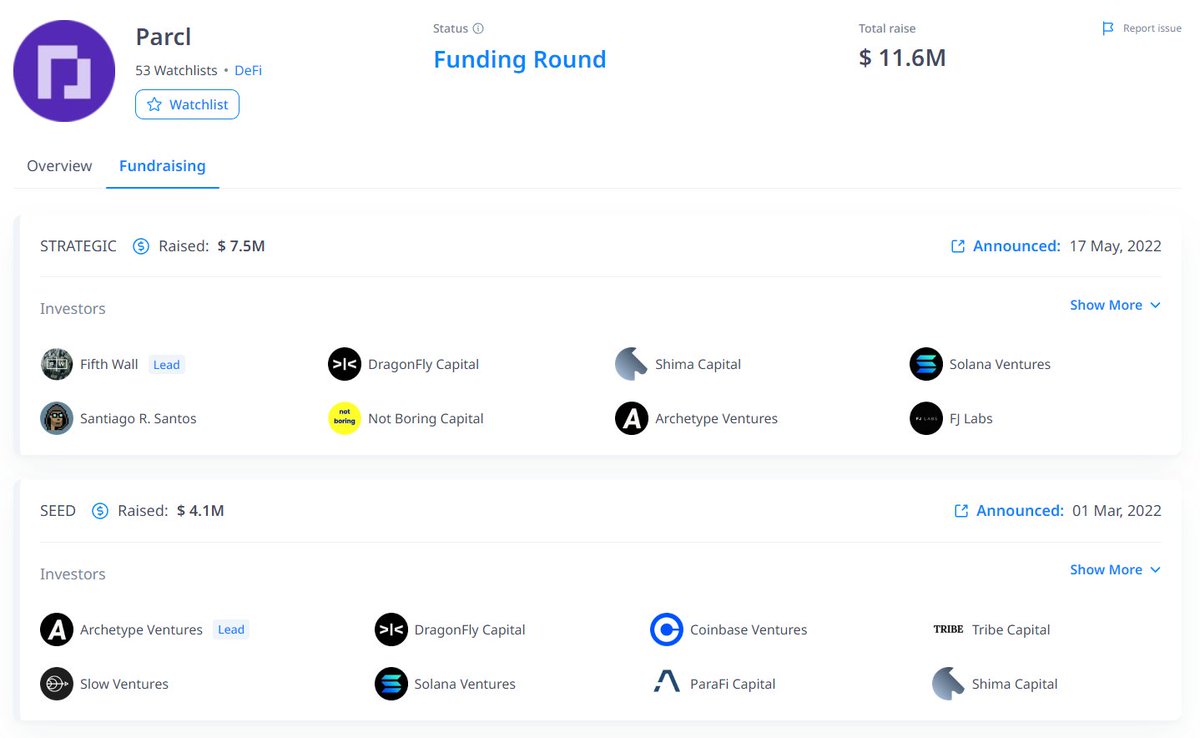Viewport: 1200px width, 738px height.
Task: Expand Show More for Strategic round investors
Action: click(1115, 305)
